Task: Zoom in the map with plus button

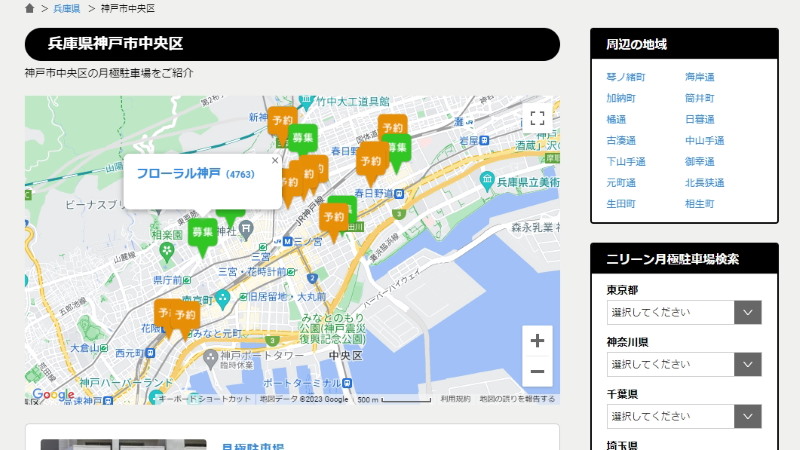Action: [x=537, y=340]
